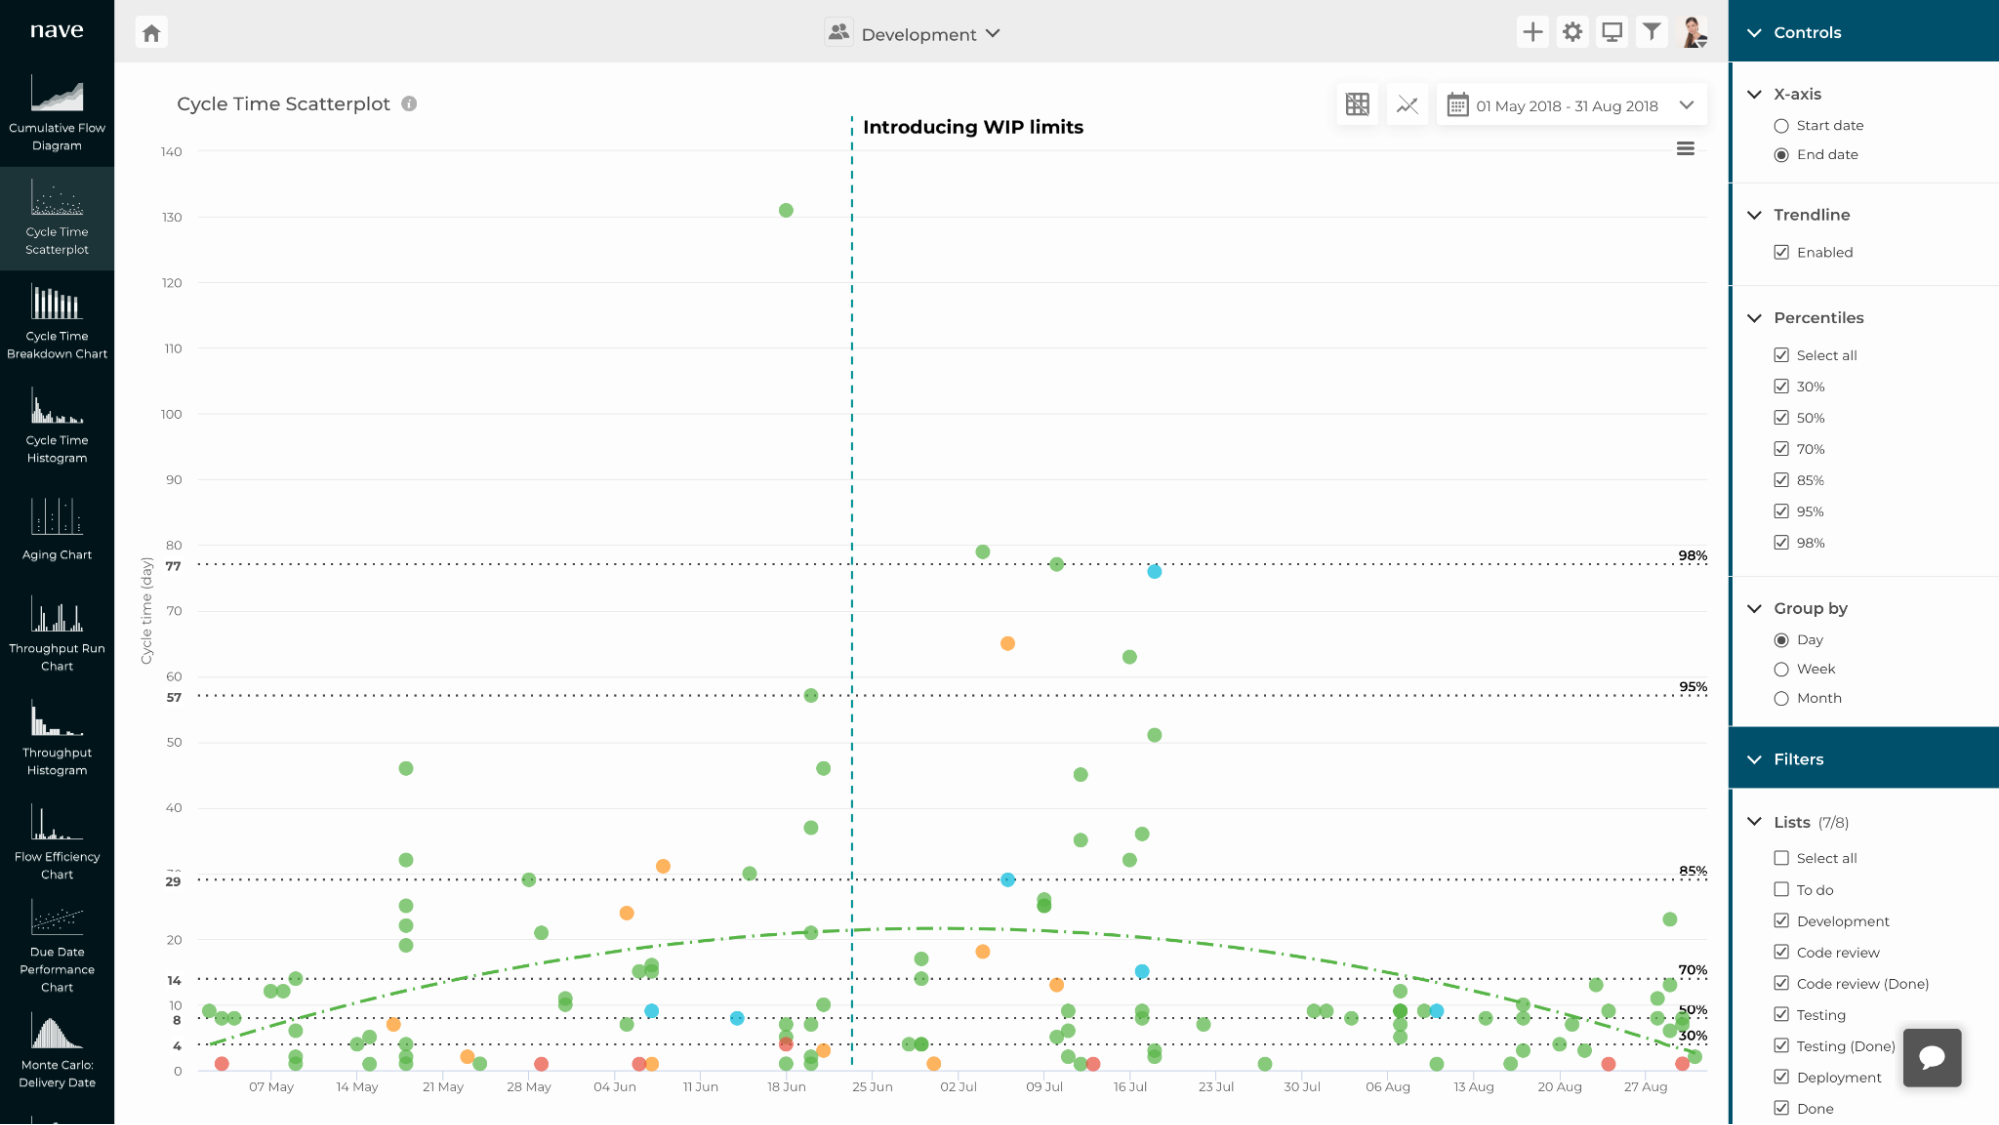Open the chart hamburger menu

point(1685,149)
